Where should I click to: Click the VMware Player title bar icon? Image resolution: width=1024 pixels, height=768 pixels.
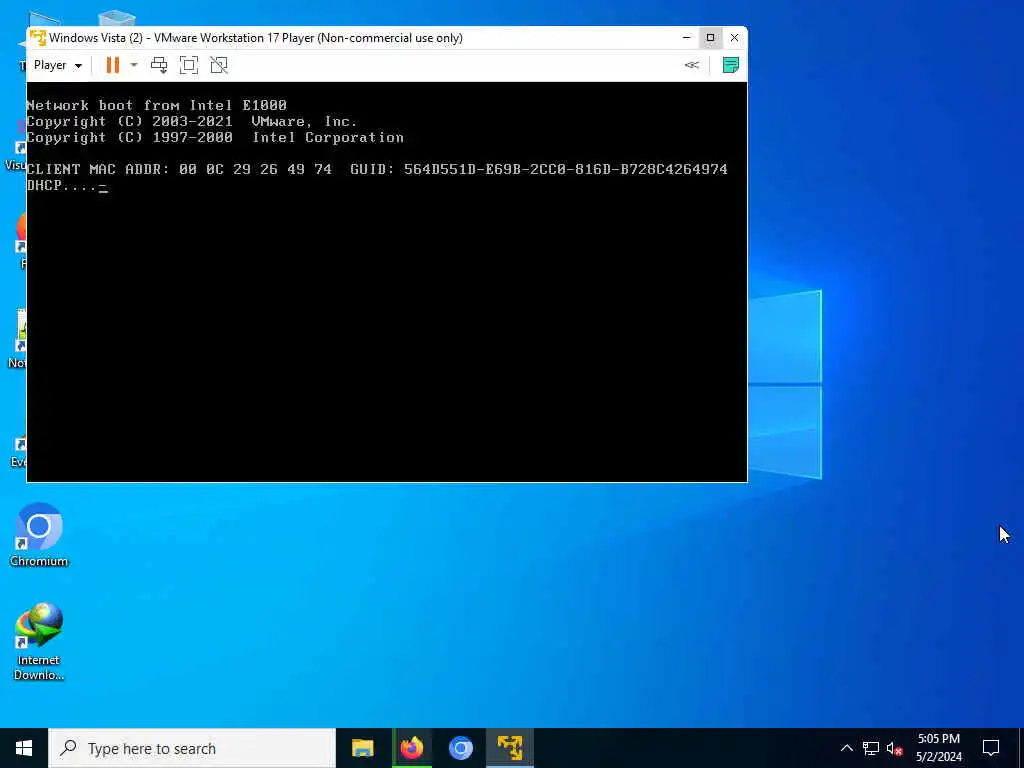click(x=38, y=38)
